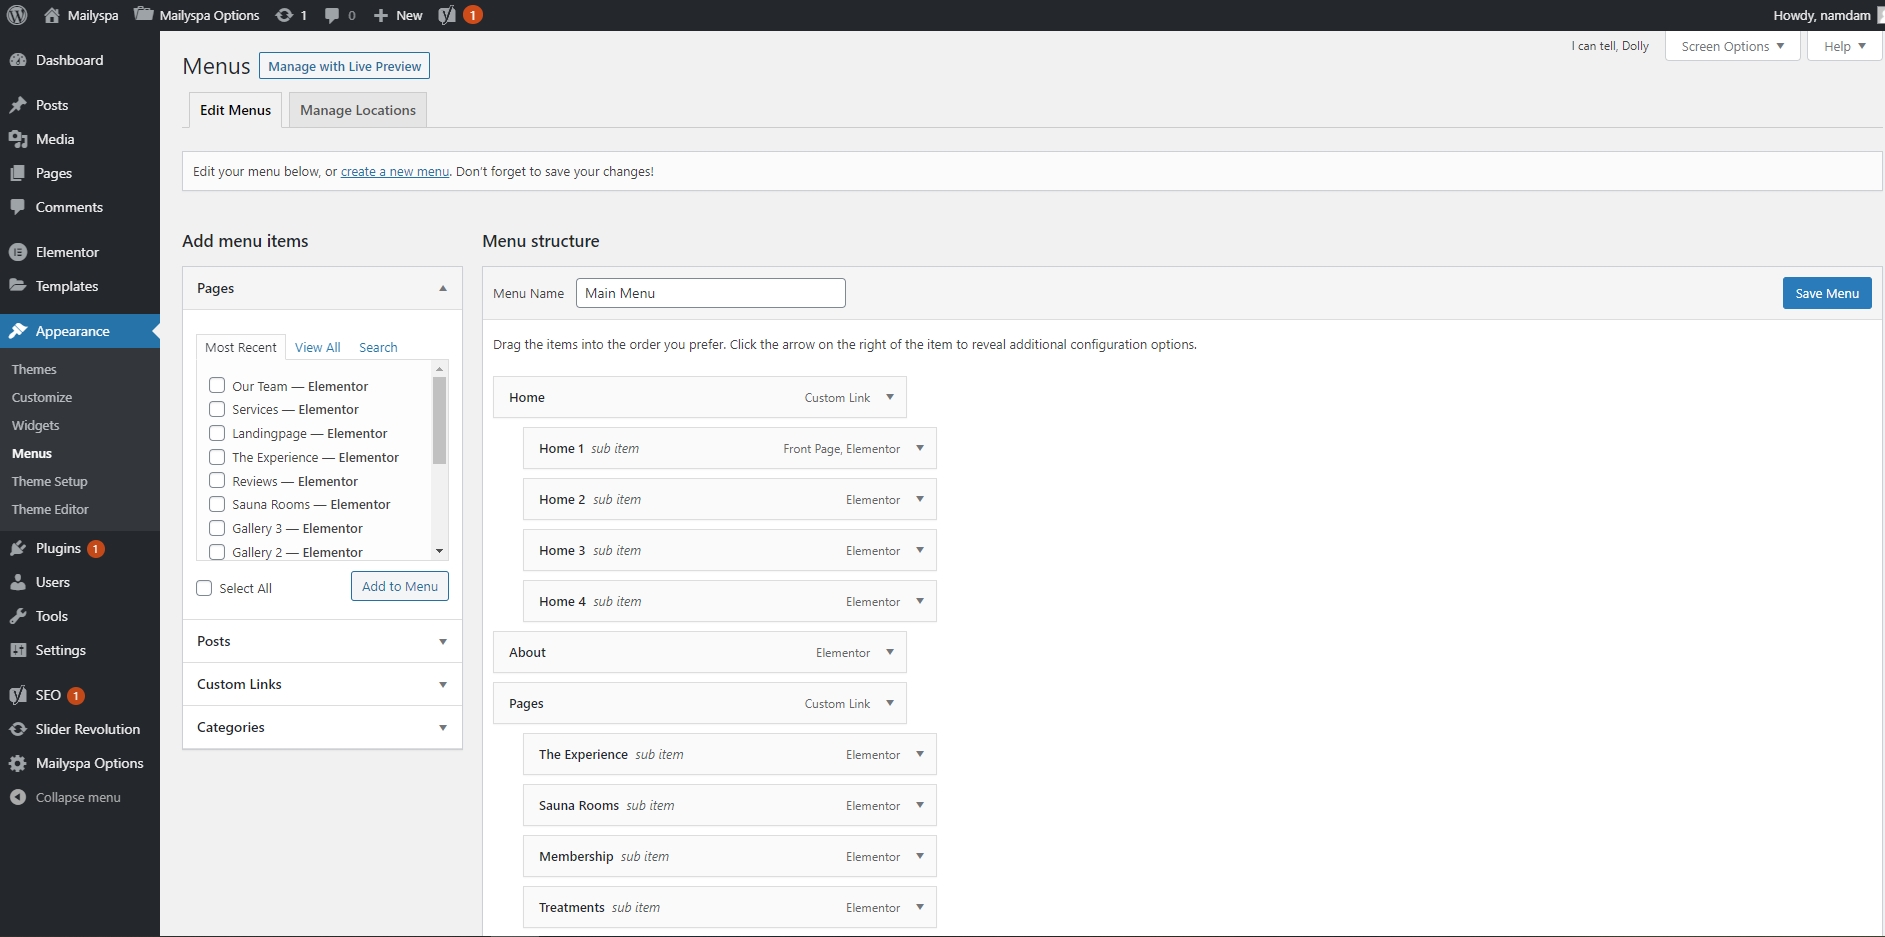This screenshot has width=1885, height=937.
Task: Click the Save Menu button
Action: pyautogui.click(x=1826, y=293)
